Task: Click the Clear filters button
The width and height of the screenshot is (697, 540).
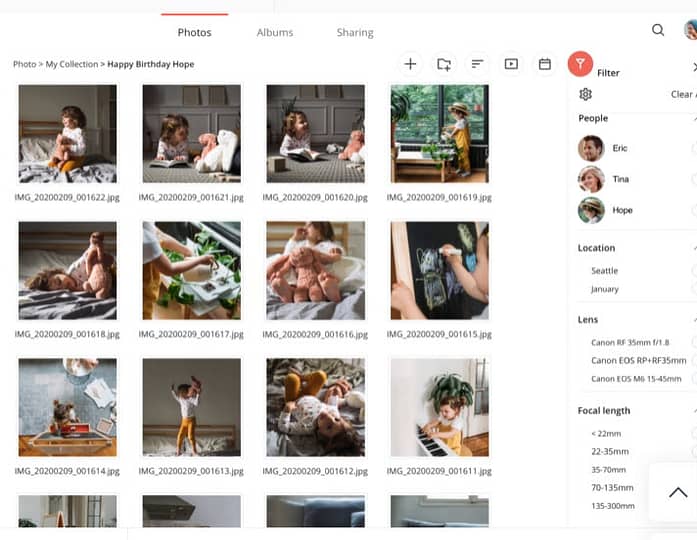Action: 684,94
